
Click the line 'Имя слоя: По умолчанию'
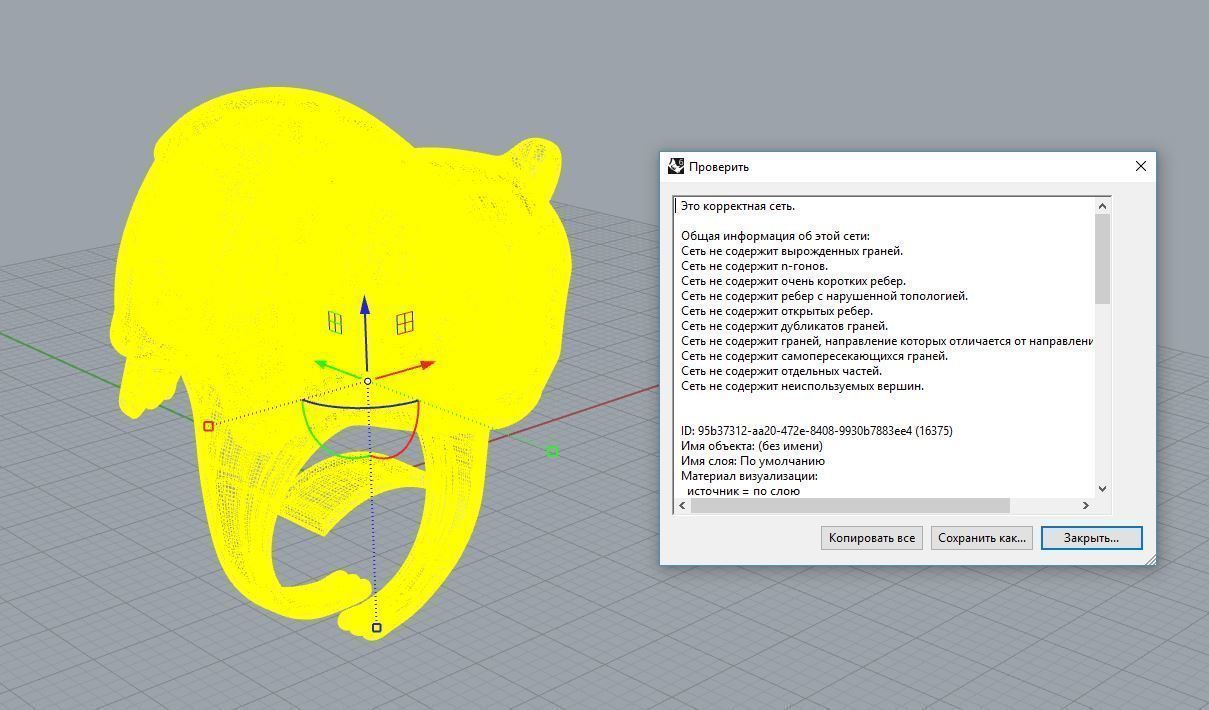click(x=752, y=461)
